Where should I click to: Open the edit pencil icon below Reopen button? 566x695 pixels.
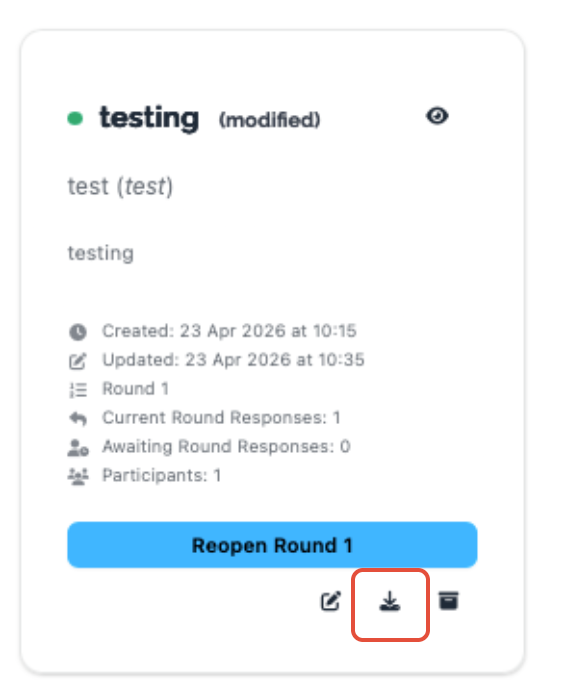click(331, 601)
